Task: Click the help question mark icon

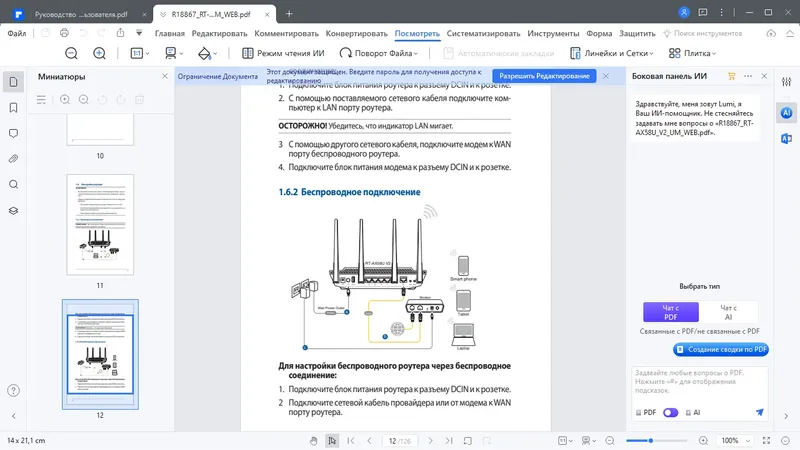Action: (14, 391)
